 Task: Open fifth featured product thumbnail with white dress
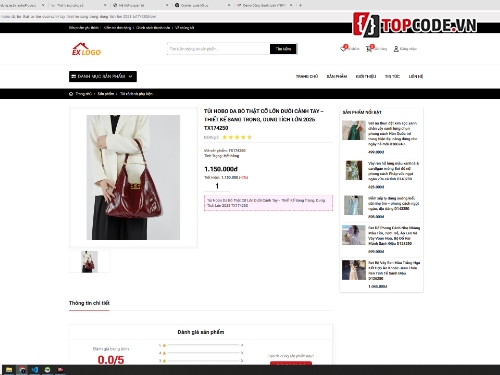click(354, 270)
